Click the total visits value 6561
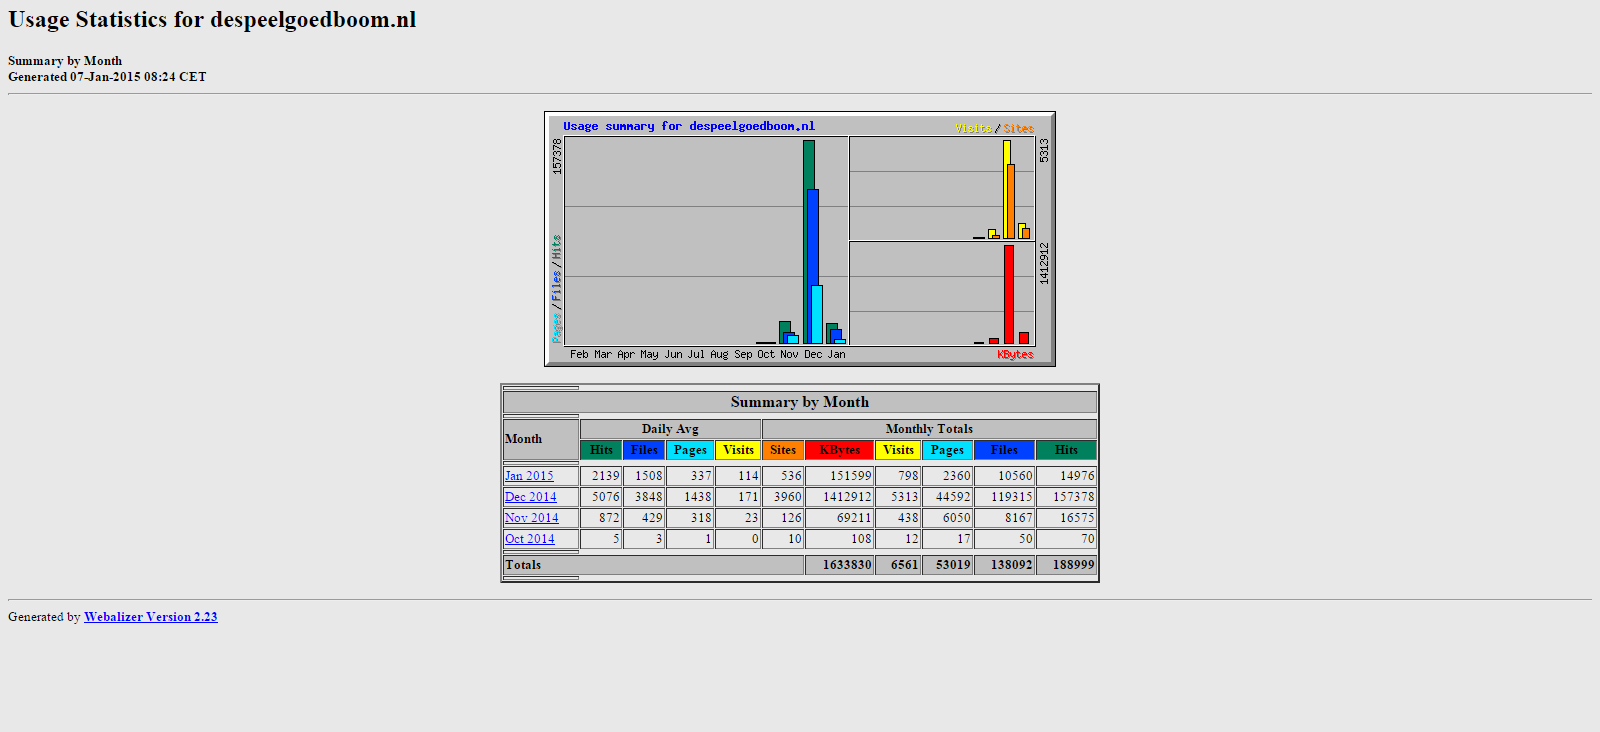Image resolution: width=1600 pixels, height=732 pixels. (898, 565)
